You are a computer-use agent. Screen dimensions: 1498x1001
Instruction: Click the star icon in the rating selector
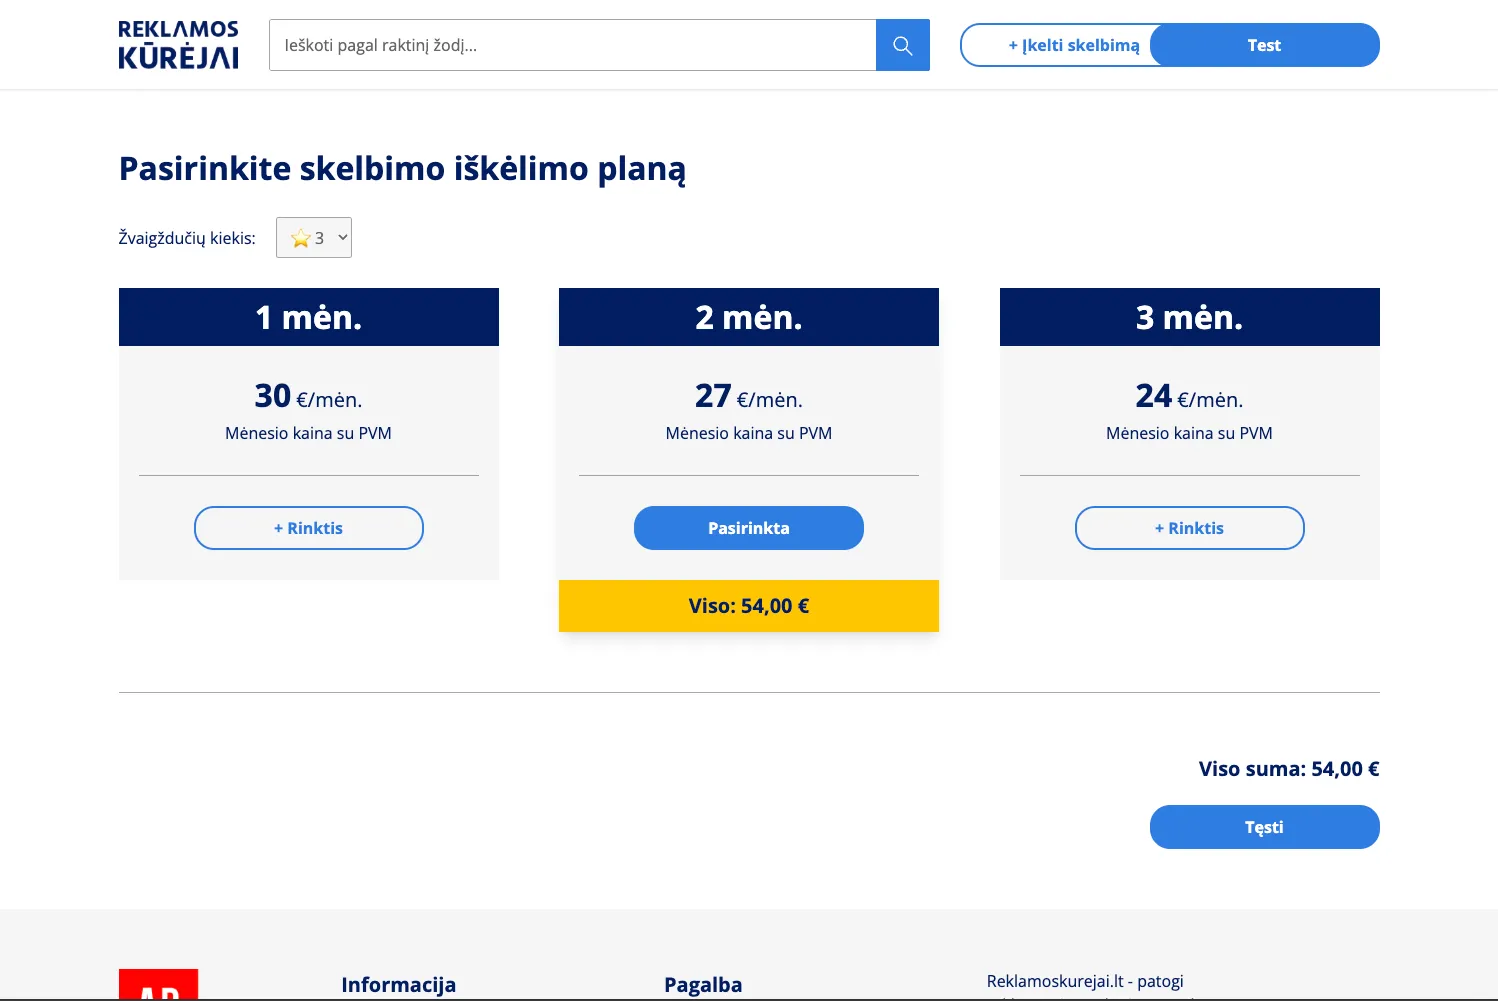click(x=301, y=237)
